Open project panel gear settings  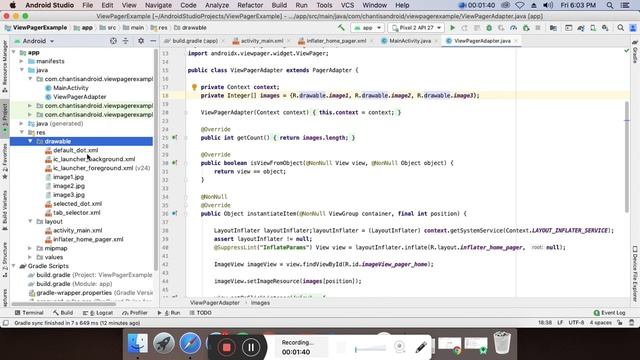click(141, 41)
